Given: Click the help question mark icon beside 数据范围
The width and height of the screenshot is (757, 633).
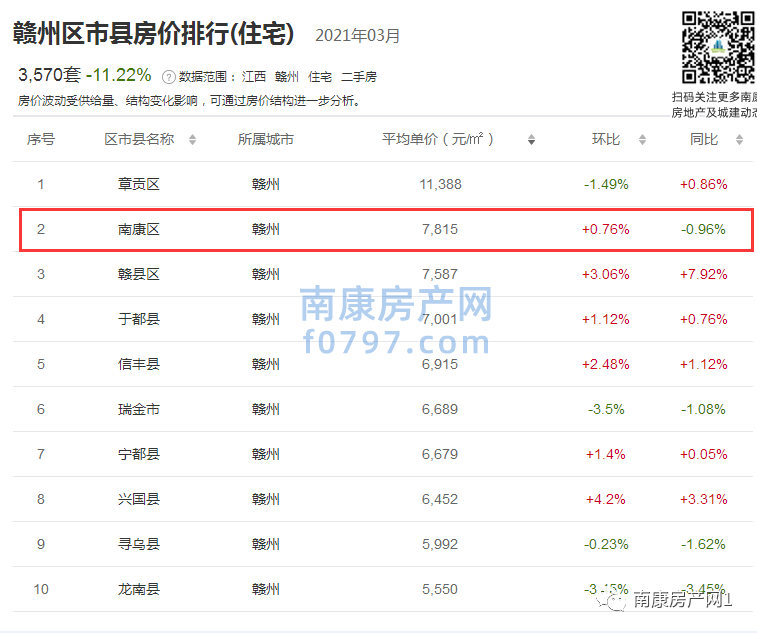Looking at the screenshot, I should (x=169, y=77).
